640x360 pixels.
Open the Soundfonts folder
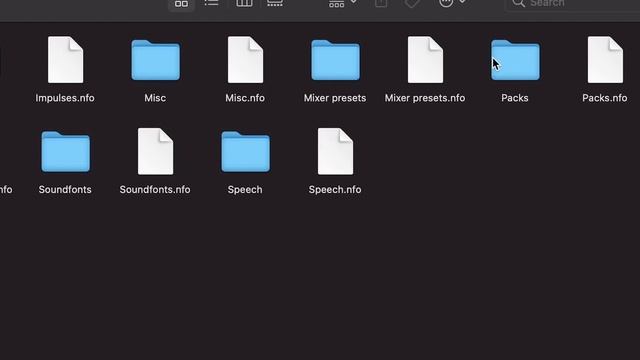point(65,151)
